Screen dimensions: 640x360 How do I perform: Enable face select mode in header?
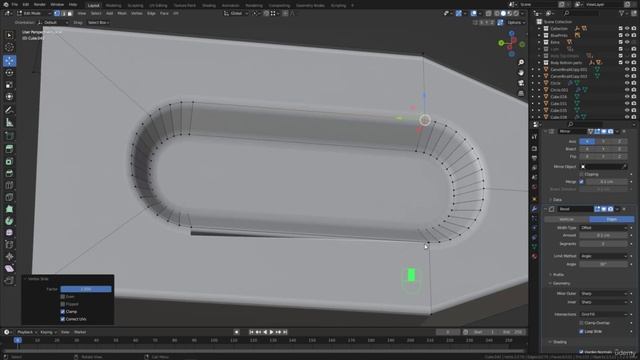[x=70, y=13]
